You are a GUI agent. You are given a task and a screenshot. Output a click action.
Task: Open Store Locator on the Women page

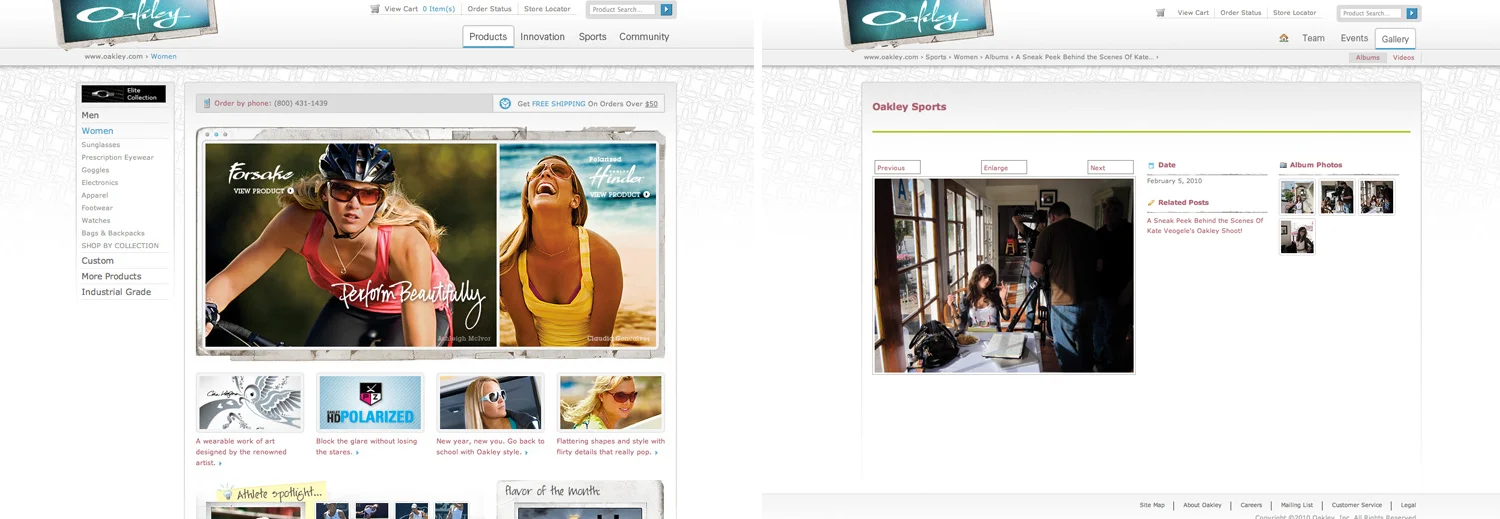tap(547, 9)
